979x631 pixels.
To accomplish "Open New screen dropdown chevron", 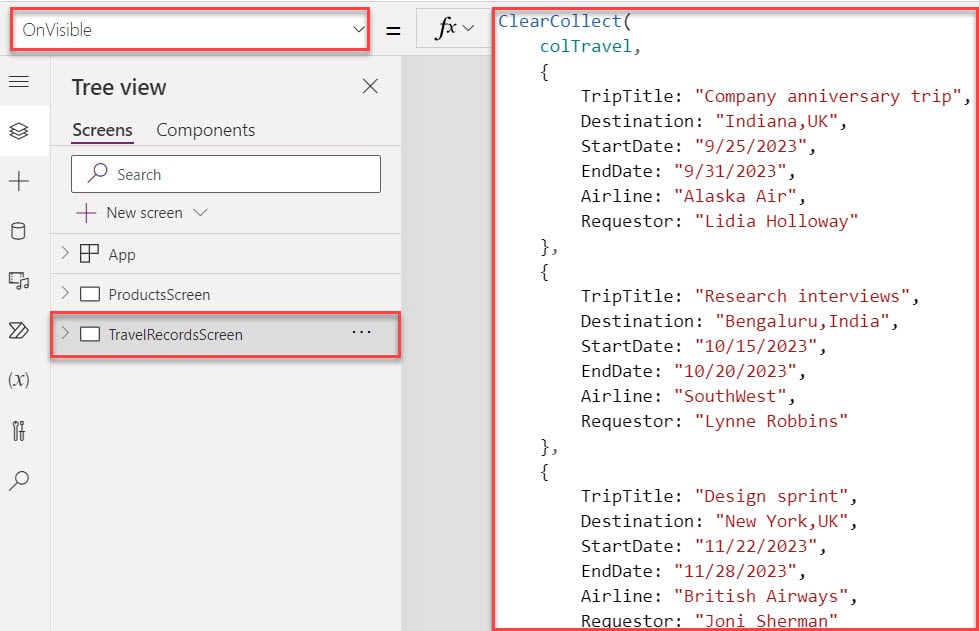I will tap(200, 212).
